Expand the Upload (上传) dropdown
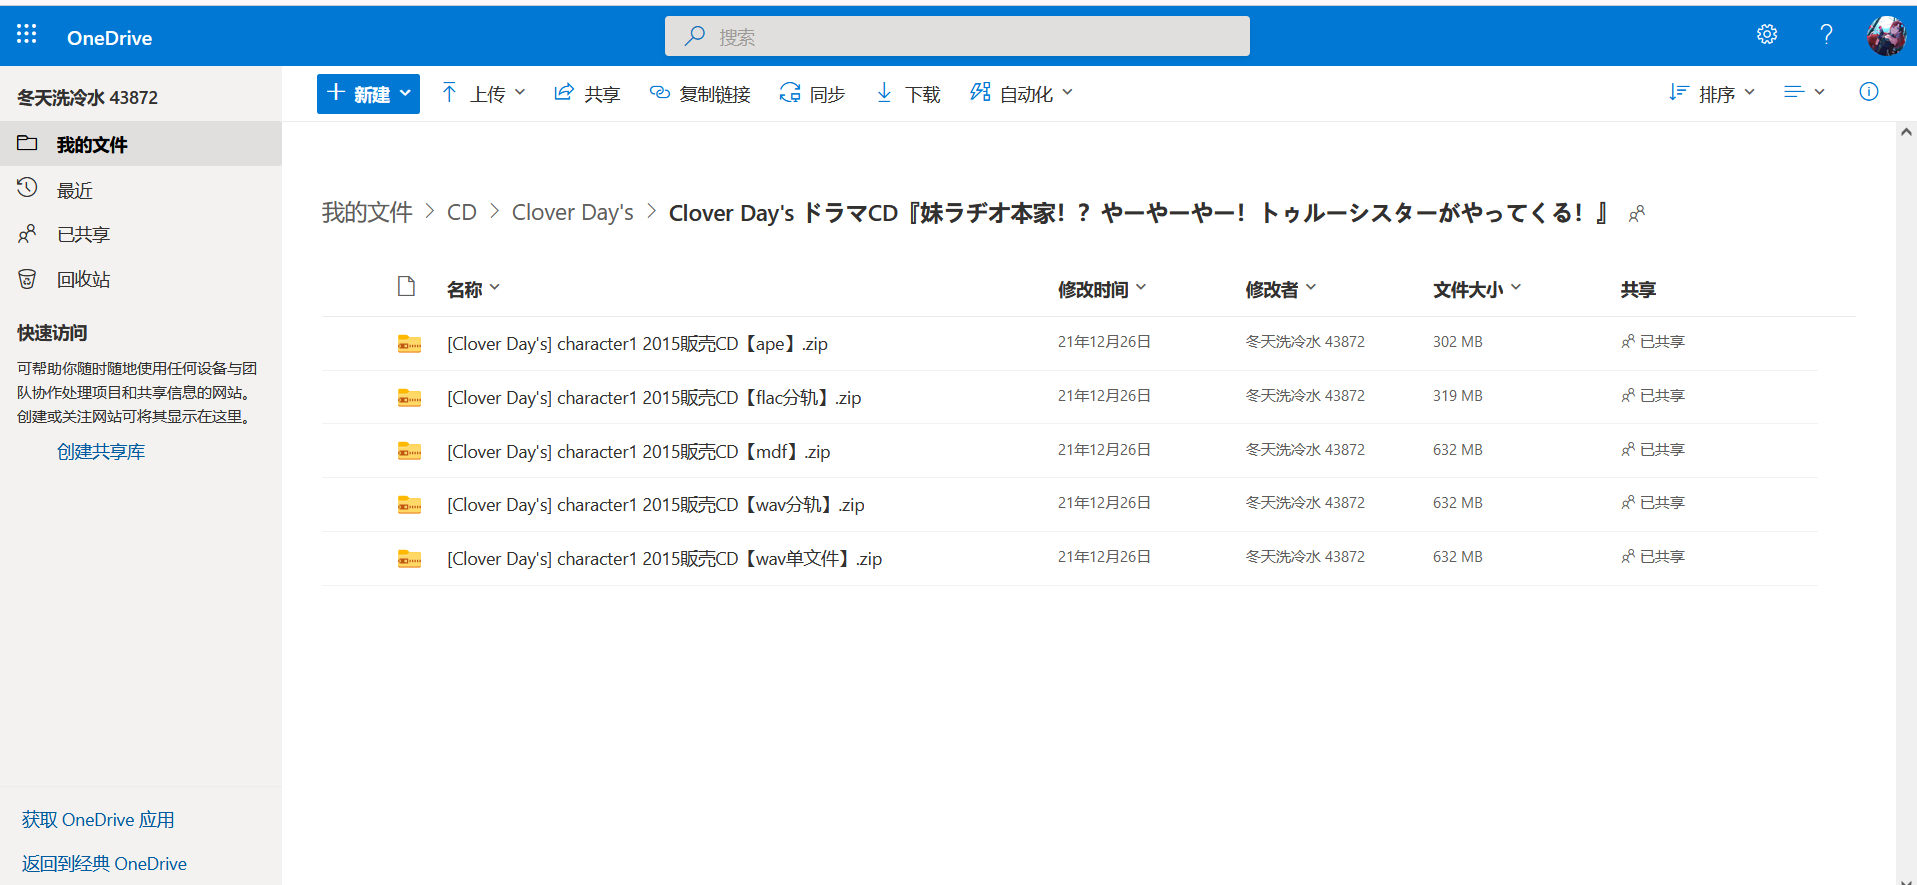The height and width of the screenshot is (885, 1917). (x=484, y=94)
